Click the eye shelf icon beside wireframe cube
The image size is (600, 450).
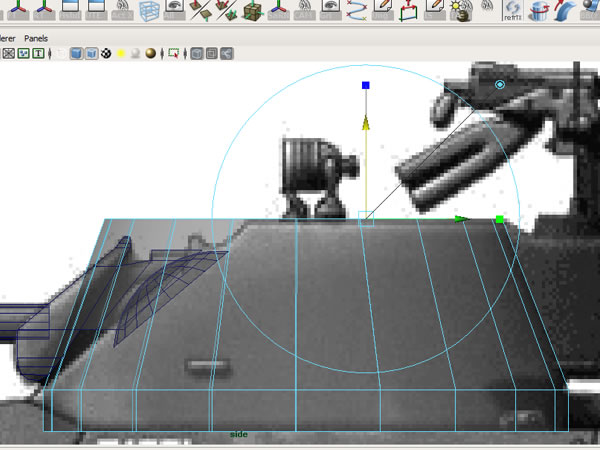pyautogui.click(x=174, y=10)
